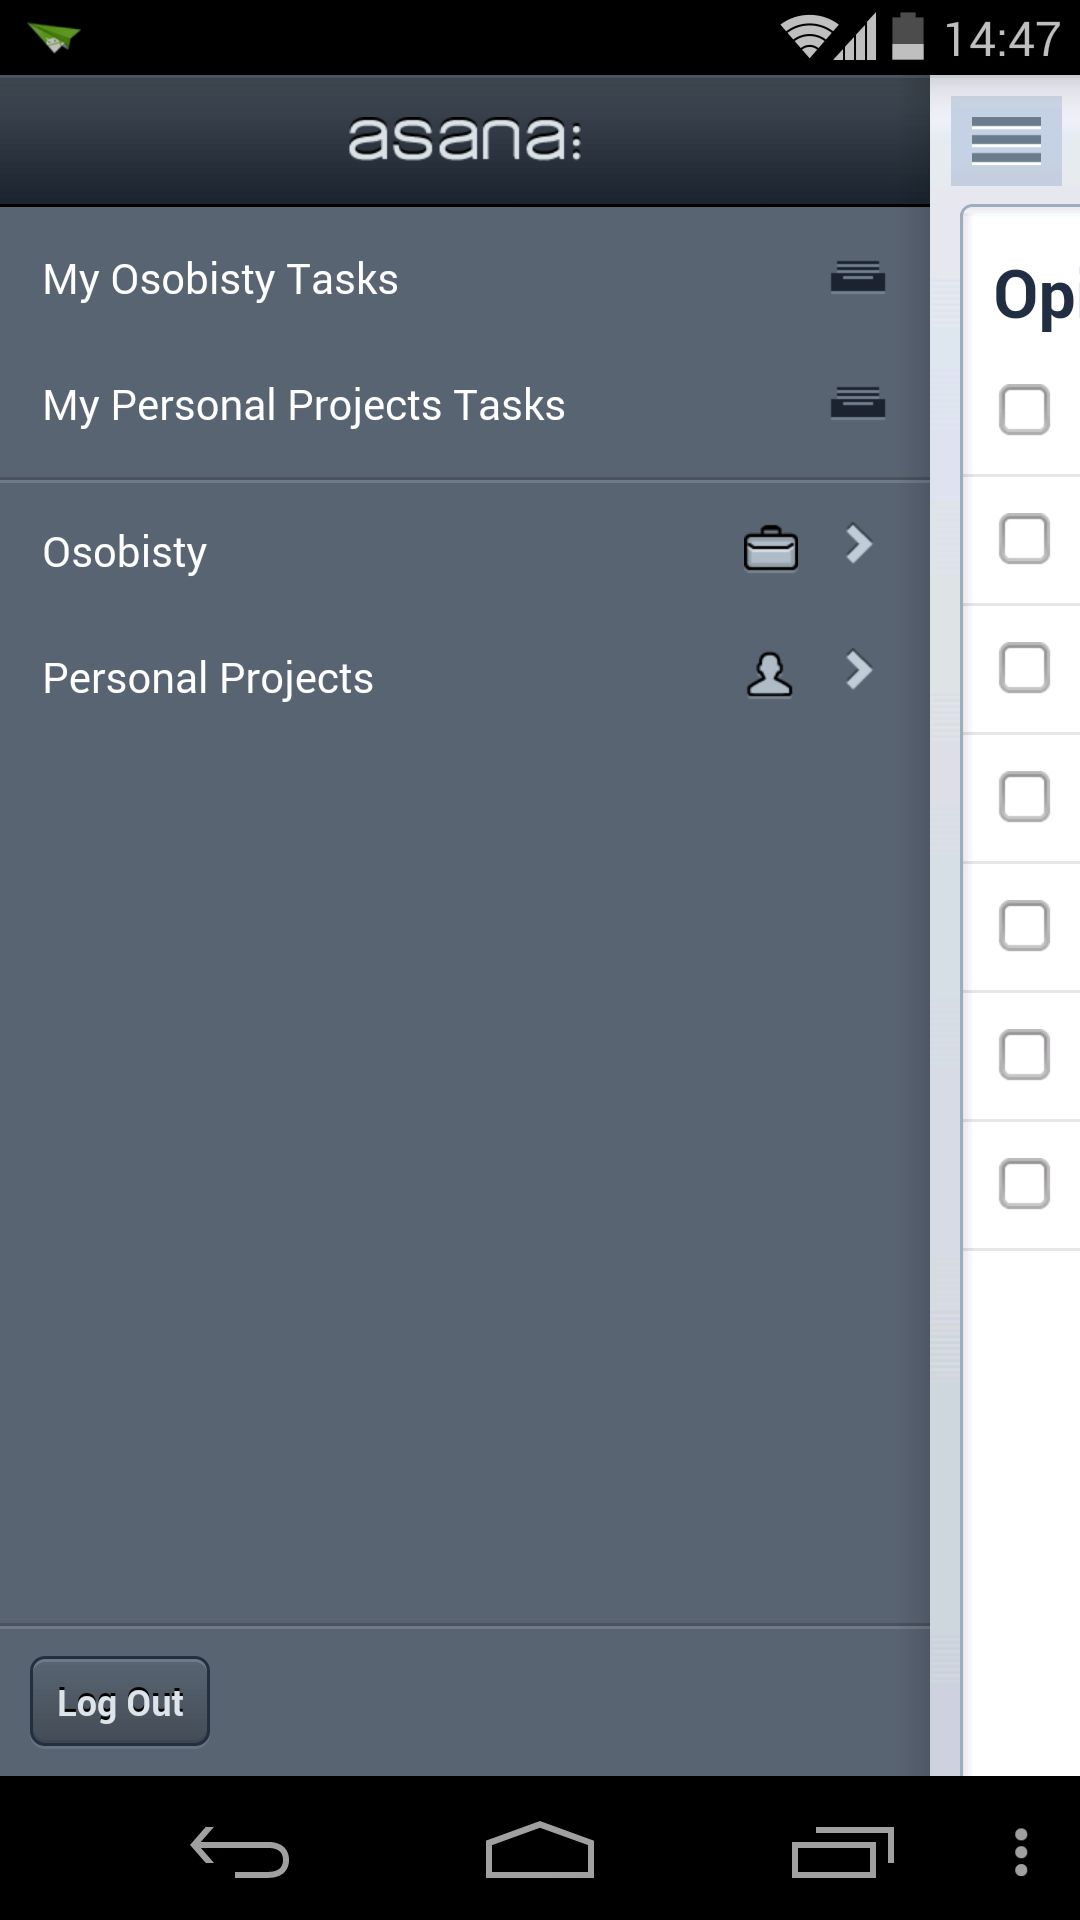Tap the hamburger menu icon

pos(1006,140)
